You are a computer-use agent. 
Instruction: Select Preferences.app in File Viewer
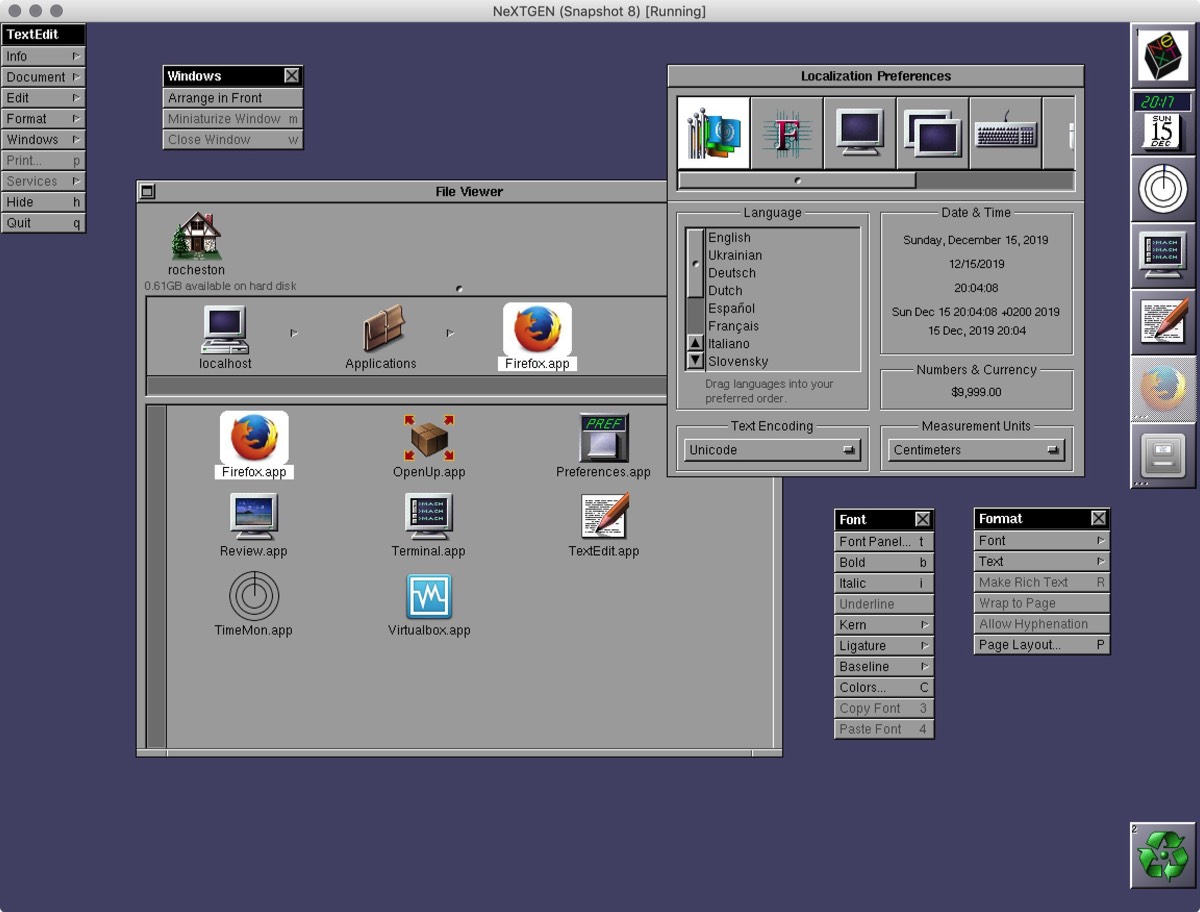pyautogui.click(x=603, y=445)
